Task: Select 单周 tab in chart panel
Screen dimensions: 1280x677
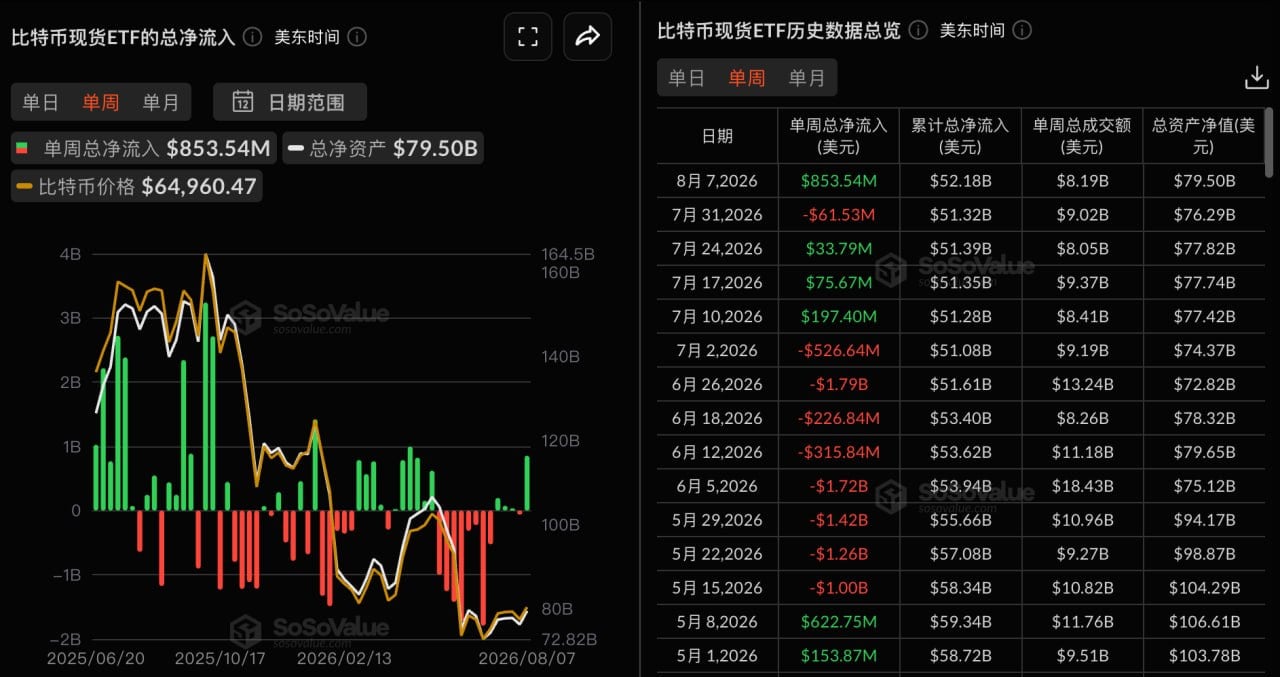Action: tap(100, 102)
